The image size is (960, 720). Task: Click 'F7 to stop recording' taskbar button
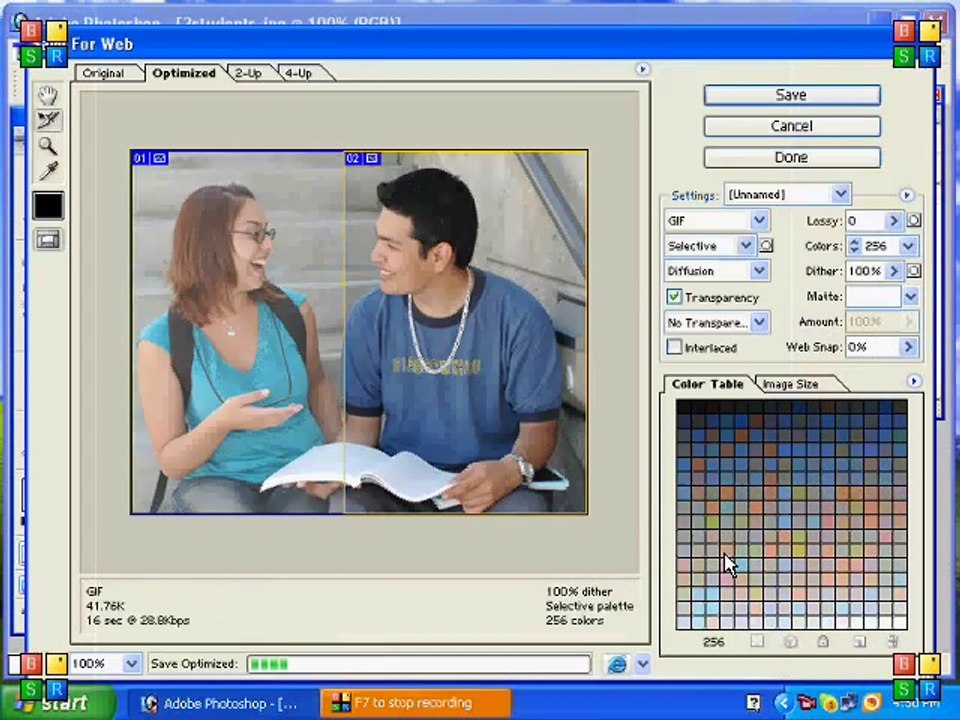click(x=416, y=703)
